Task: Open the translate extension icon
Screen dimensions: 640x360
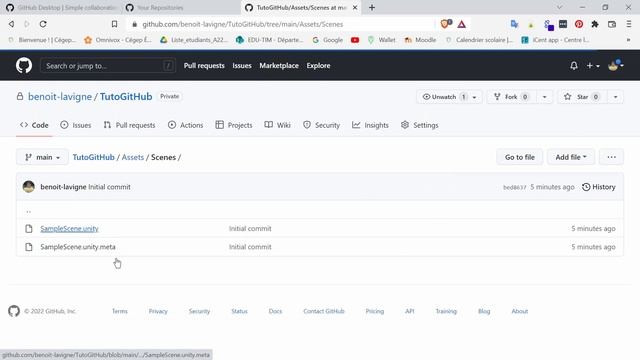Action: tap(514, 24)
